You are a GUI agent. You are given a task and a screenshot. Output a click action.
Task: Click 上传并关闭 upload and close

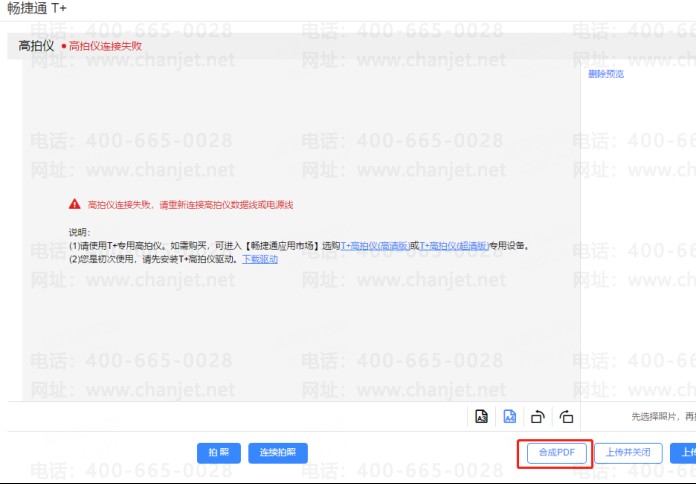point(628,453)
